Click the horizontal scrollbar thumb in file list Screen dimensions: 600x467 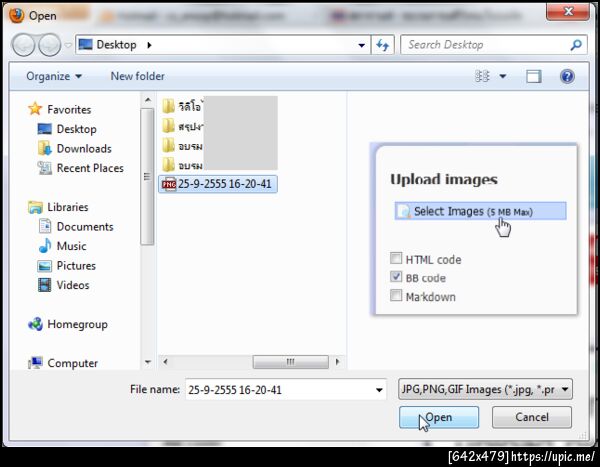[x=290, y=362]
